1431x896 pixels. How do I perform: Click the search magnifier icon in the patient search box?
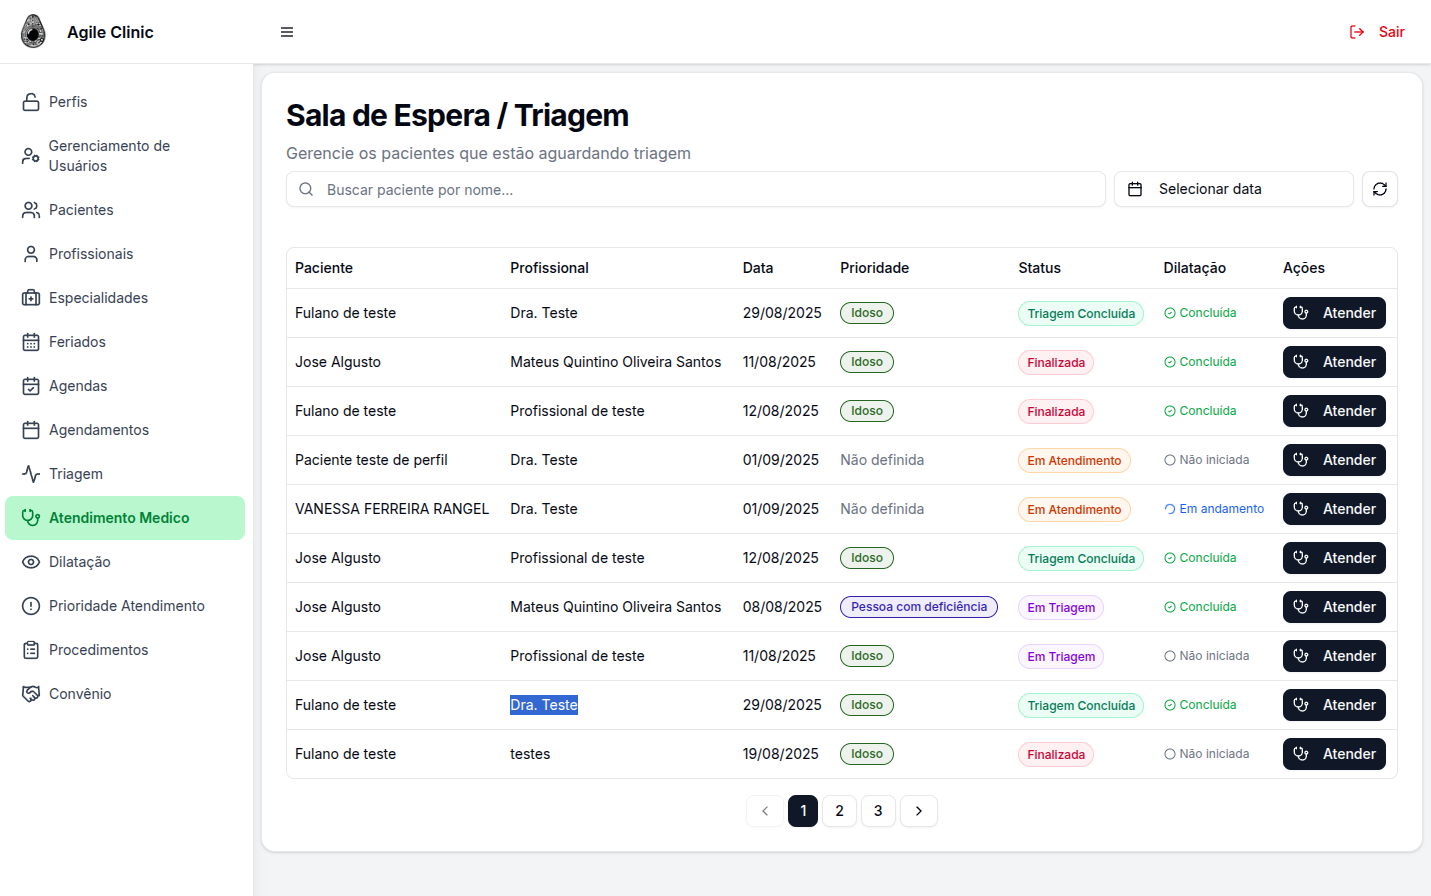[x=306, y=189]
